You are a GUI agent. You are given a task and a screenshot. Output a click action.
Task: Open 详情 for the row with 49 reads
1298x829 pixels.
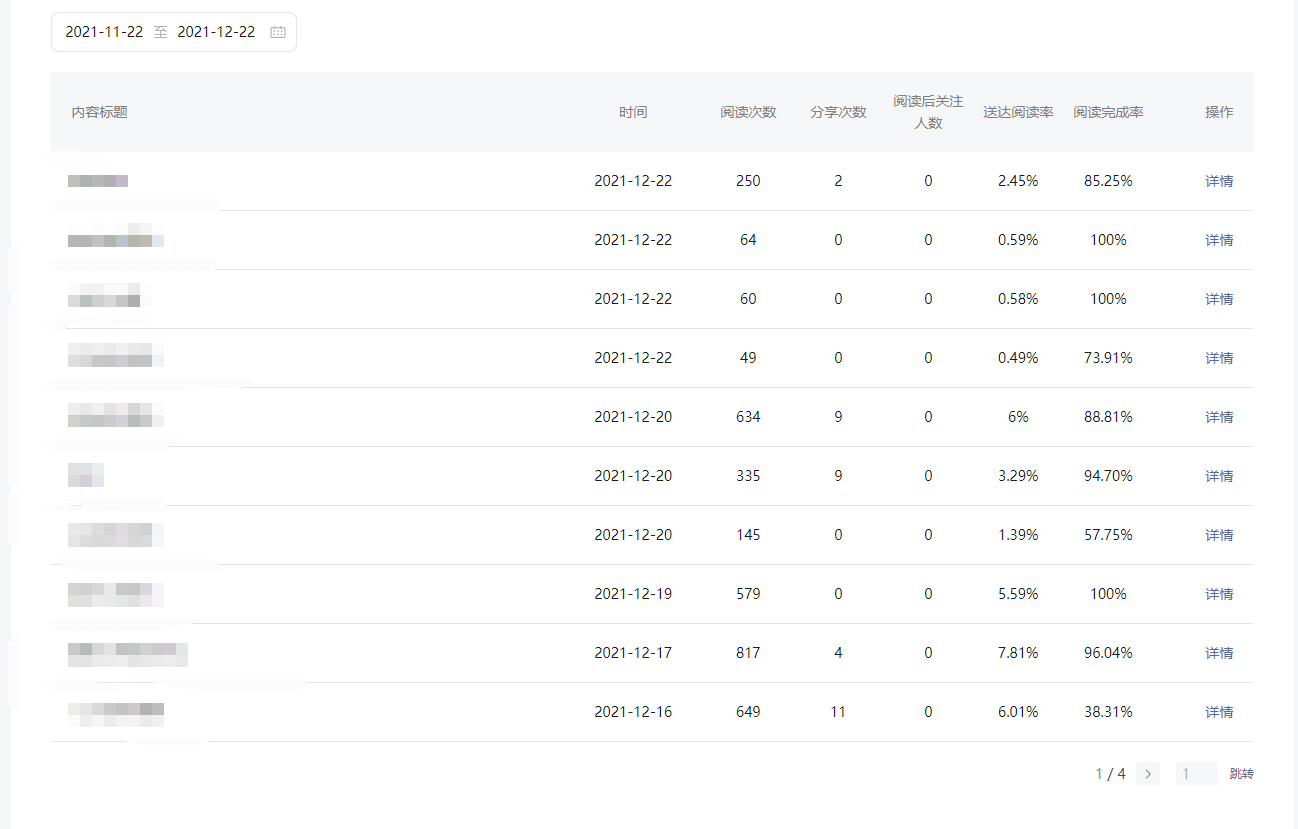pos(1219,358)
